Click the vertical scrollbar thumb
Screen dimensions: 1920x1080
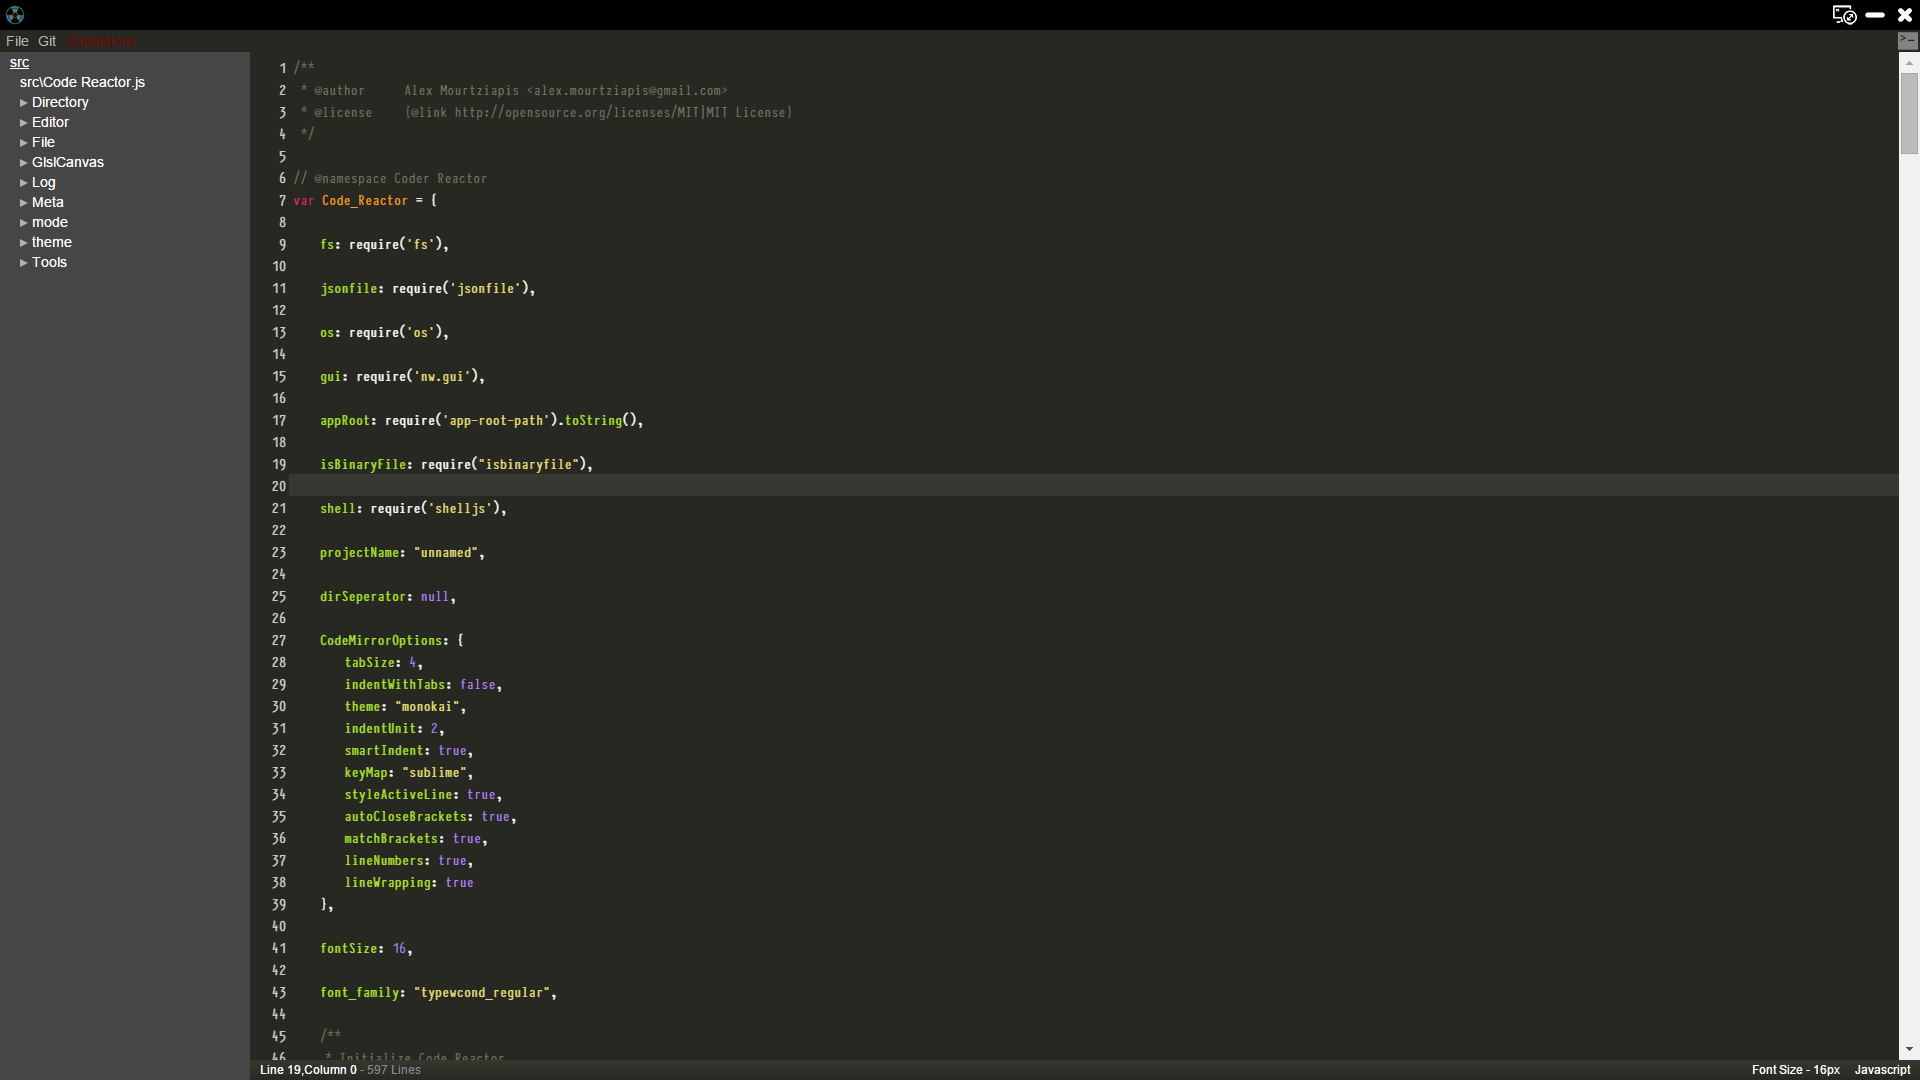(1909, 112)
